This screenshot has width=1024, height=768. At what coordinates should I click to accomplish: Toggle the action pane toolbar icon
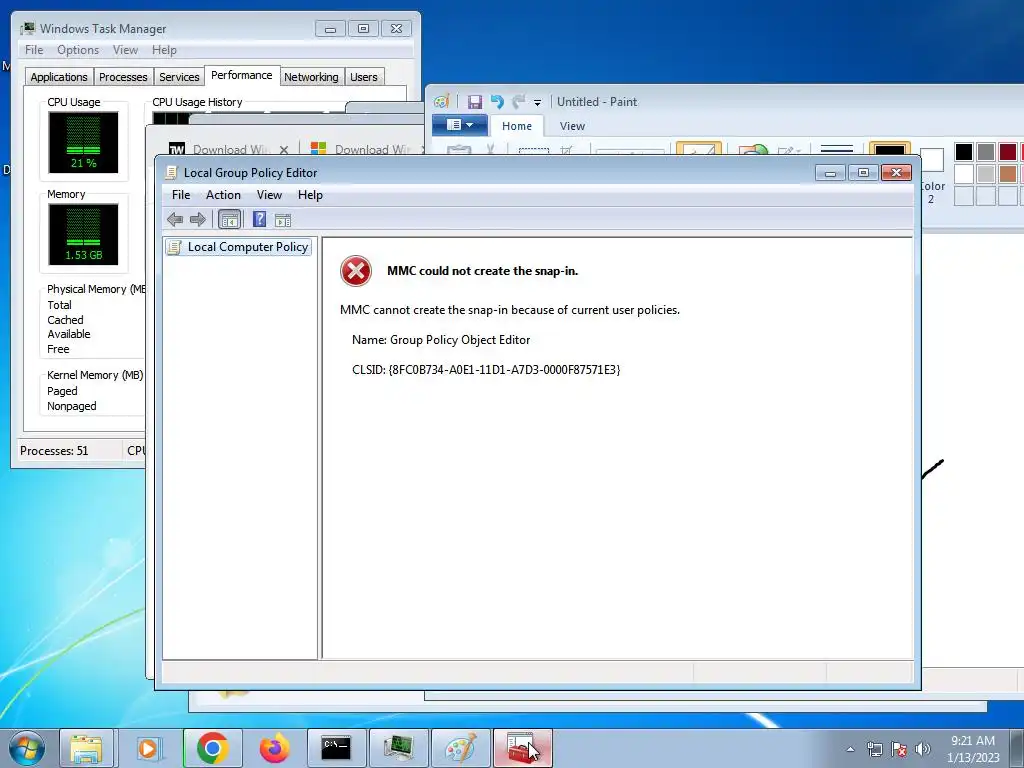pos(283,220)
